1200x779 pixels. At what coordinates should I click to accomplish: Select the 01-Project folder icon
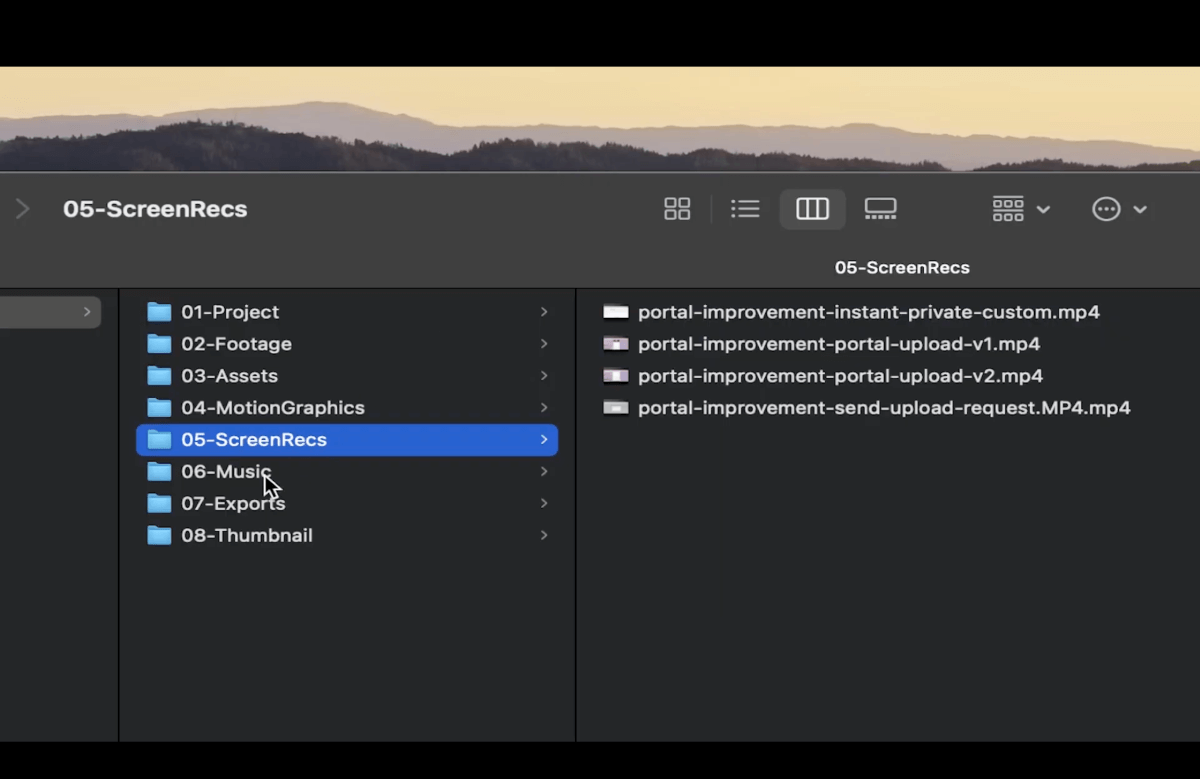pyautogui.click(x=159, y=312)
